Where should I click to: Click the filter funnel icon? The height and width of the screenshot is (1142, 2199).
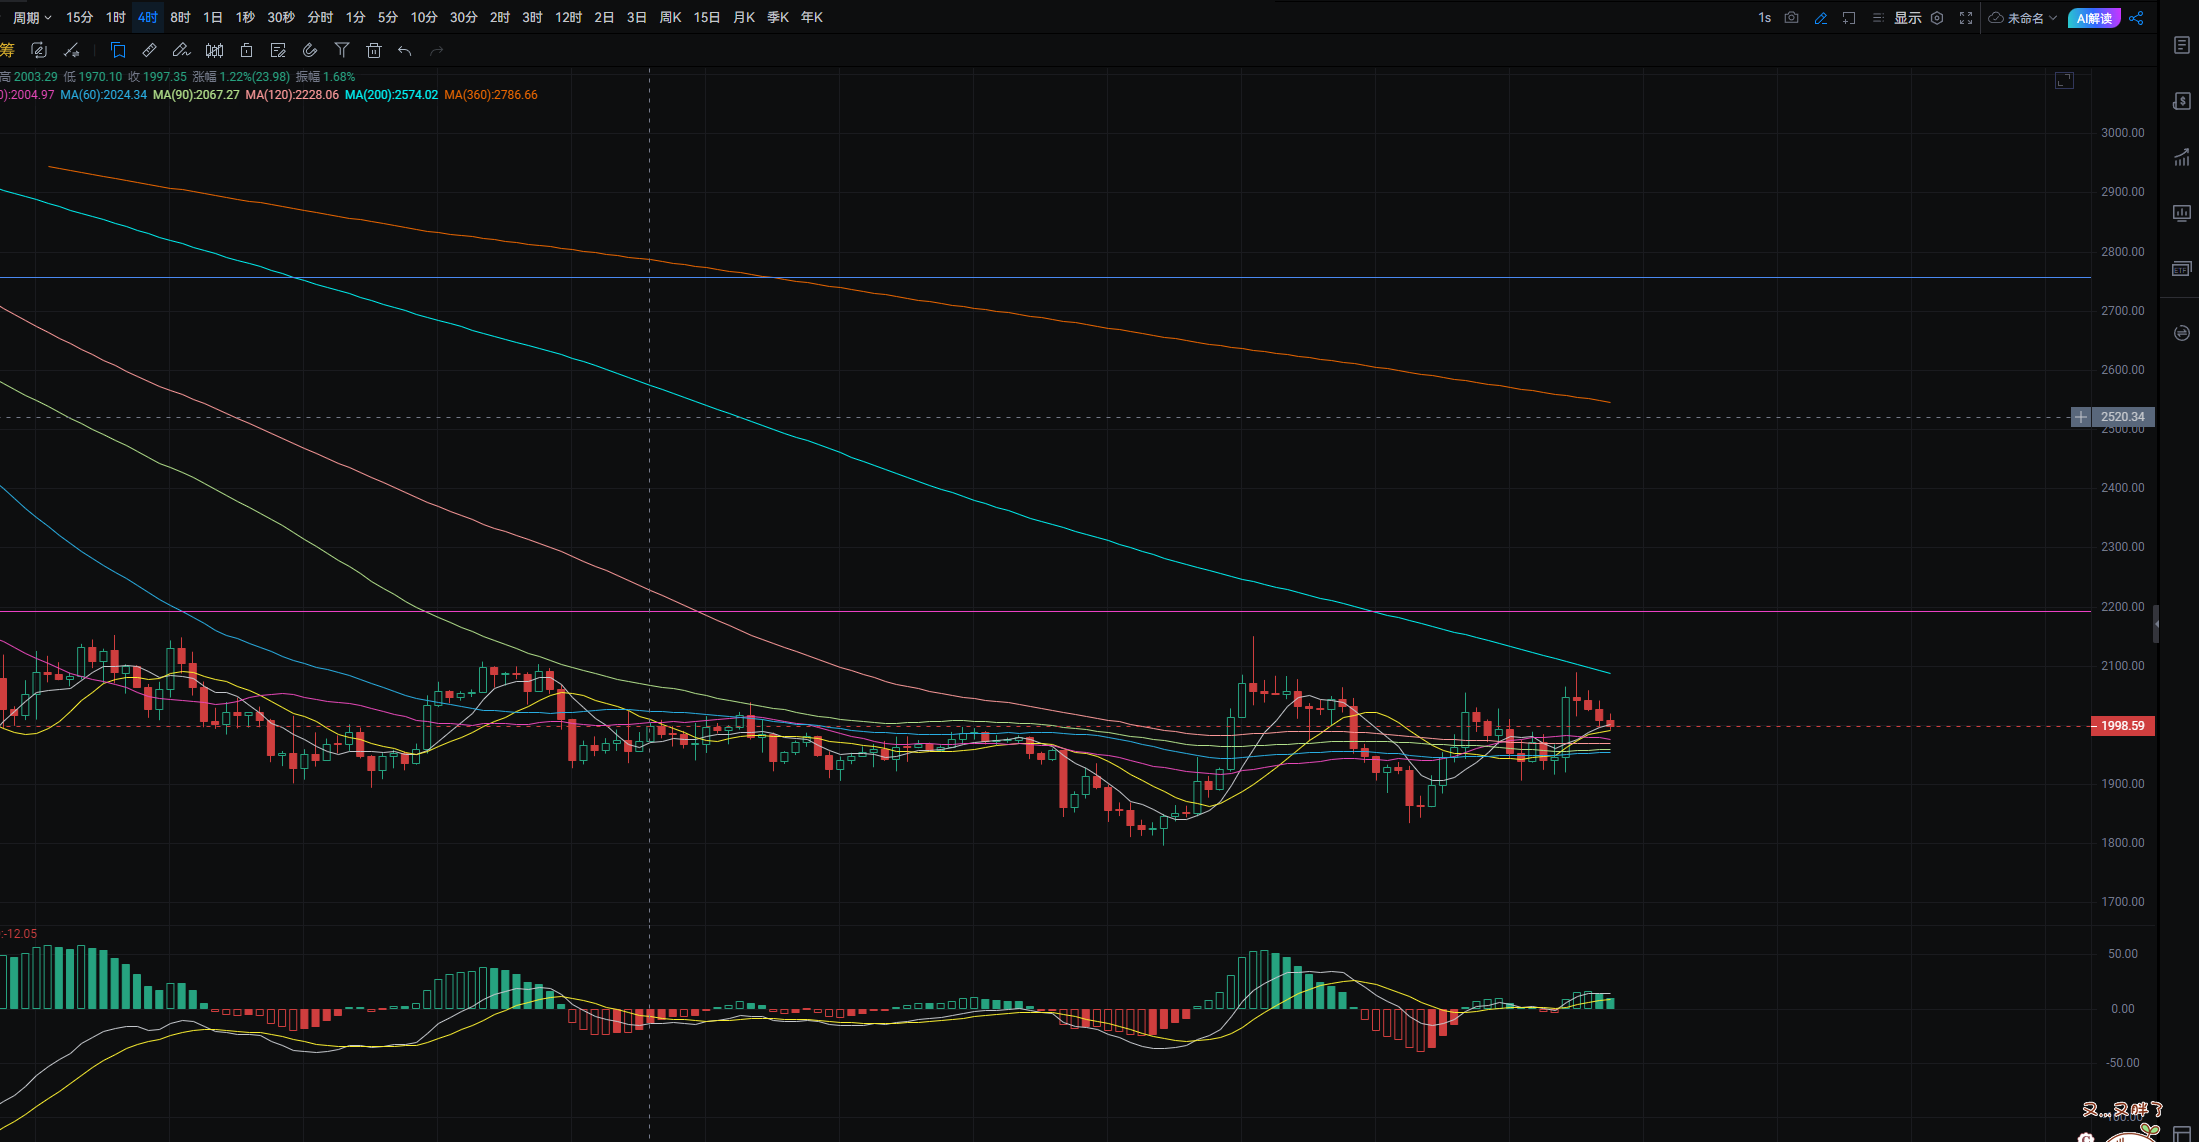[x=342, y=50]
